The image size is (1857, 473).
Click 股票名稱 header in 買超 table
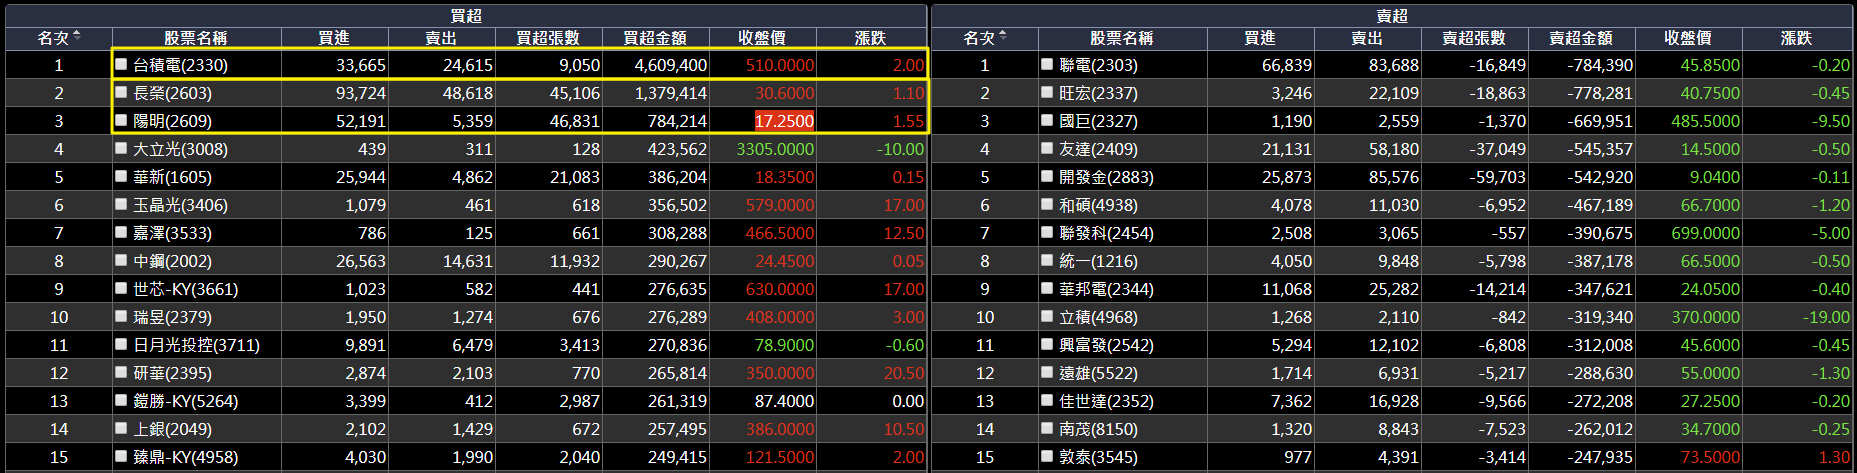click(x=196, y=38)
